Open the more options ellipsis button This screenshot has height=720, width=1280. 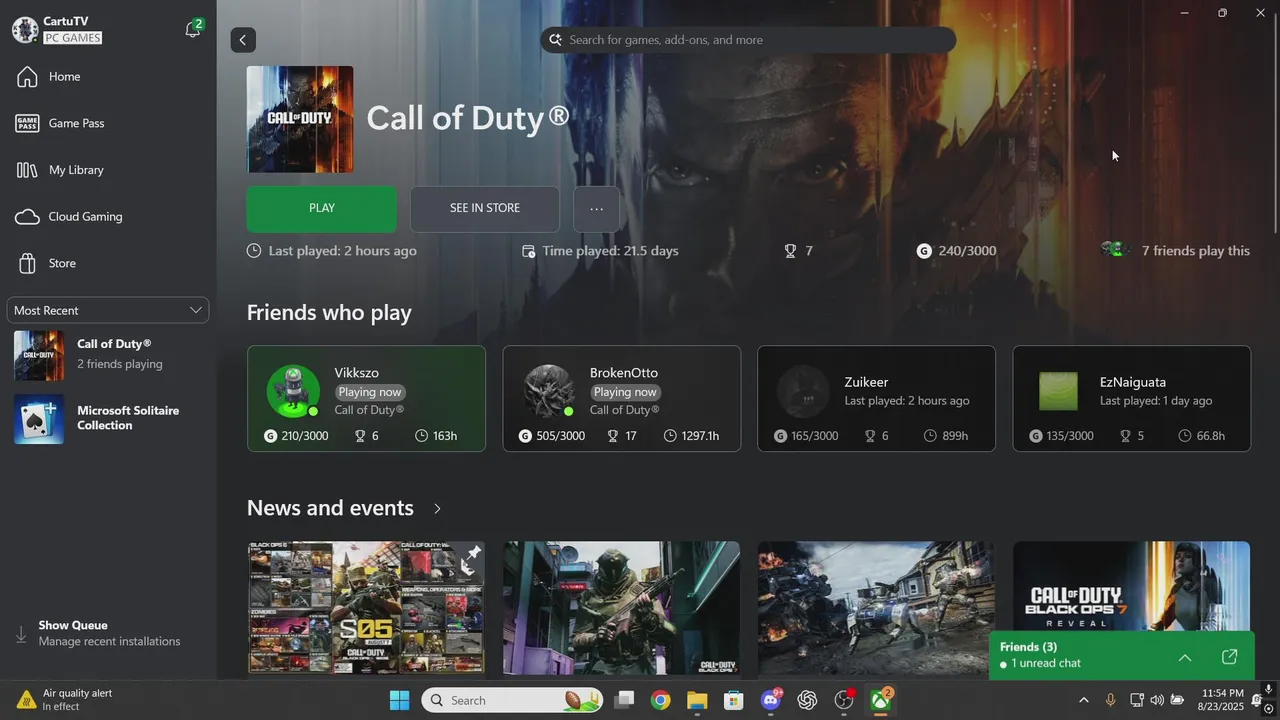(x=597, y=209)
